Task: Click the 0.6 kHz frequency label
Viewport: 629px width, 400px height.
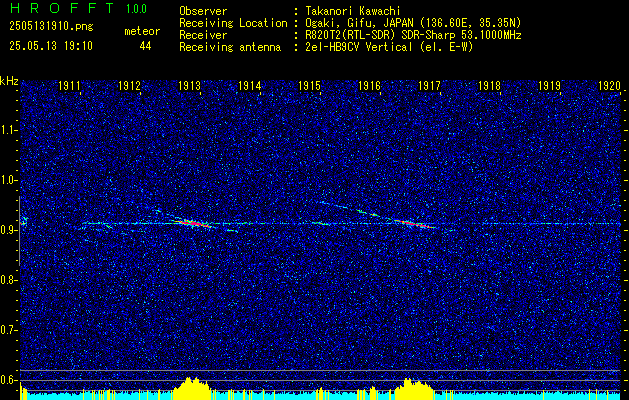Action: tap(9, 380)
